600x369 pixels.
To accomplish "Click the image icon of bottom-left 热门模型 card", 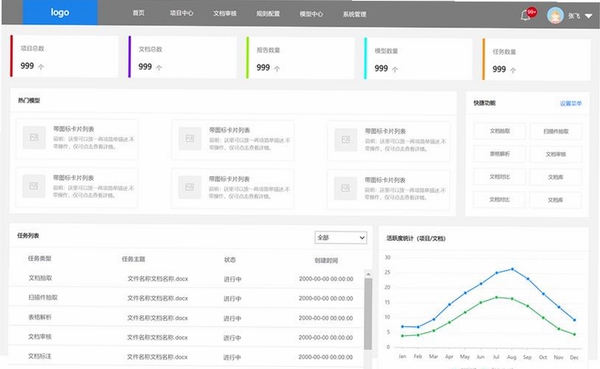I will (x=34, y=186).
